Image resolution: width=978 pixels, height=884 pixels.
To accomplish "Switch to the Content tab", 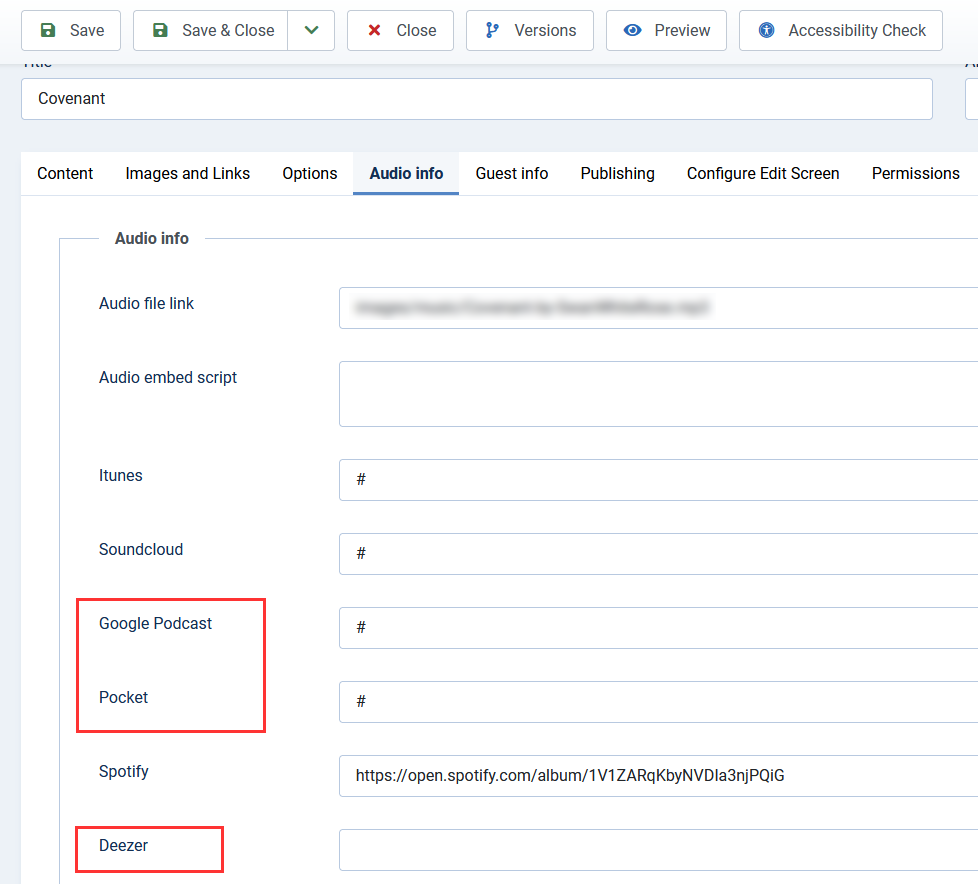I will point(65,173).
